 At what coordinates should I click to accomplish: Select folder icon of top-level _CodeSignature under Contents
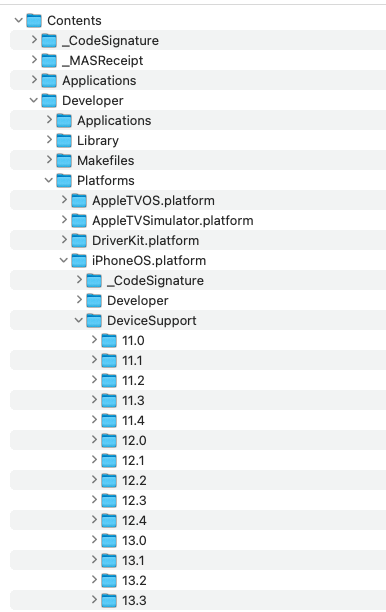click(x=49, y=40)
